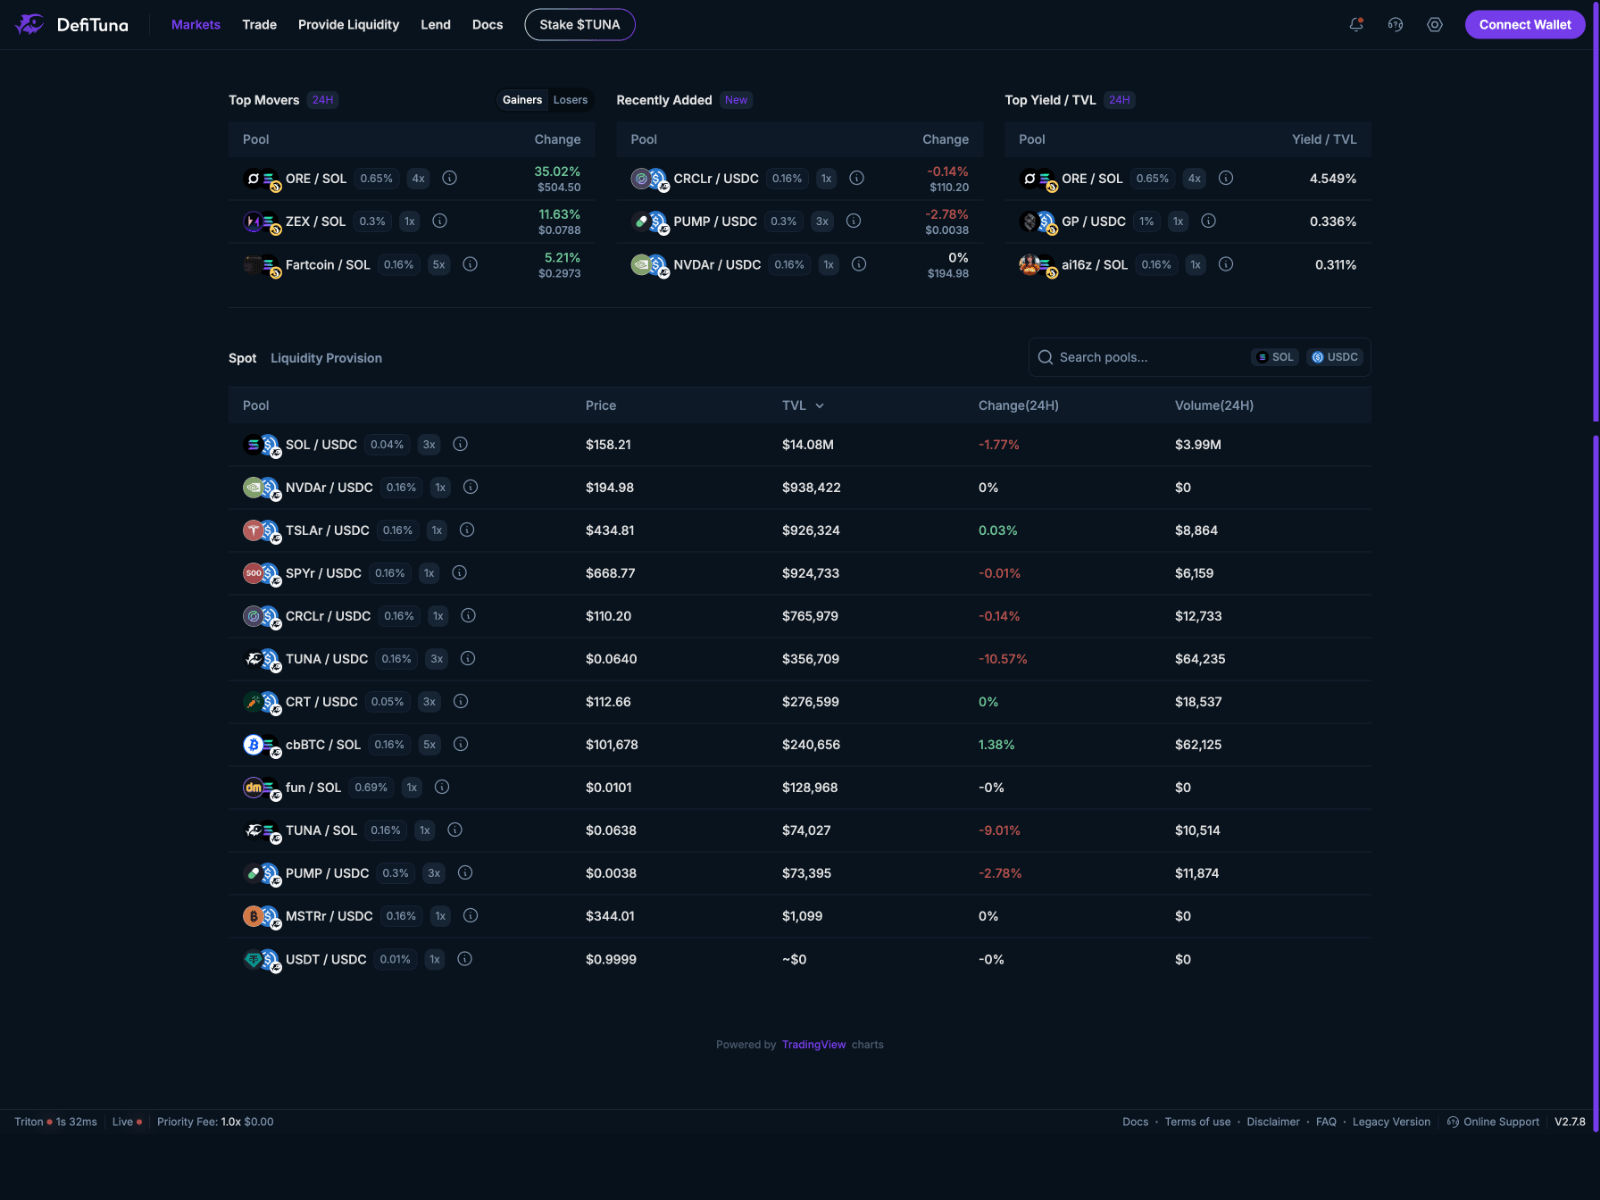Click the Priority Fee 1.0x status
The image size is (1600, 1200).
tap(215, 1122)
